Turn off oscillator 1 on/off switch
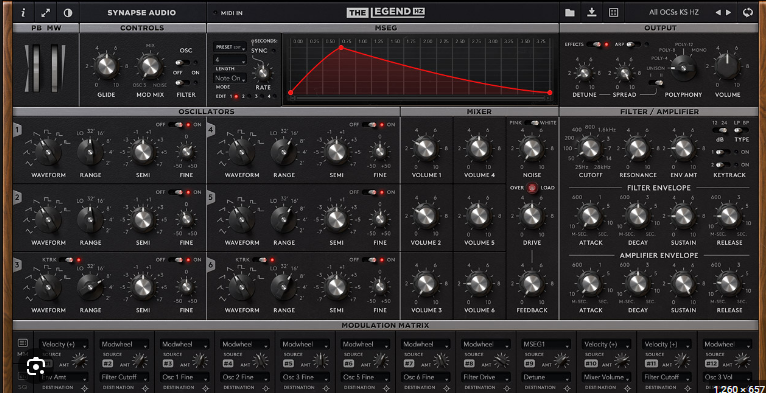 pyautogui.click(x=176, y=125)
